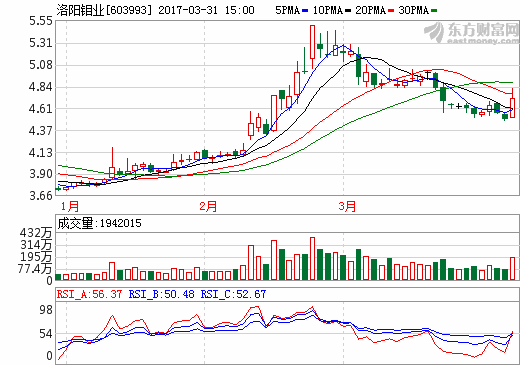This screenshot has width=520, height=365.
Task: Click the green 30PMA color marker
Action: [434, 11]
